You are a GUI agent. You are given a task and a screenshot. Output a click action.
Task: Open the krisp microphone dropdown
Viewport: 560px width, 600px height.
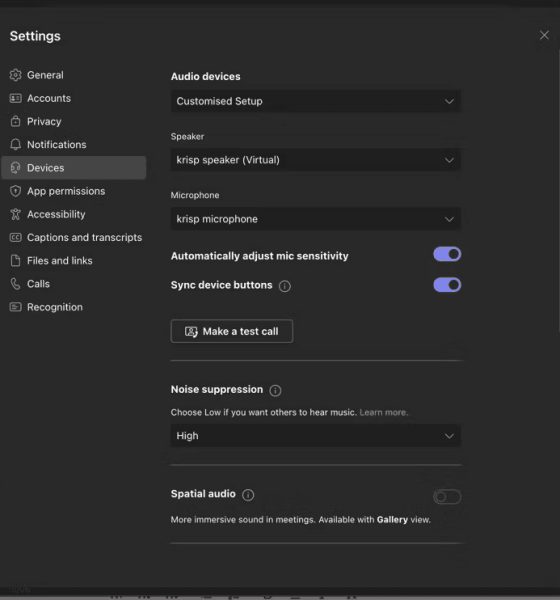tap(316, 219)
